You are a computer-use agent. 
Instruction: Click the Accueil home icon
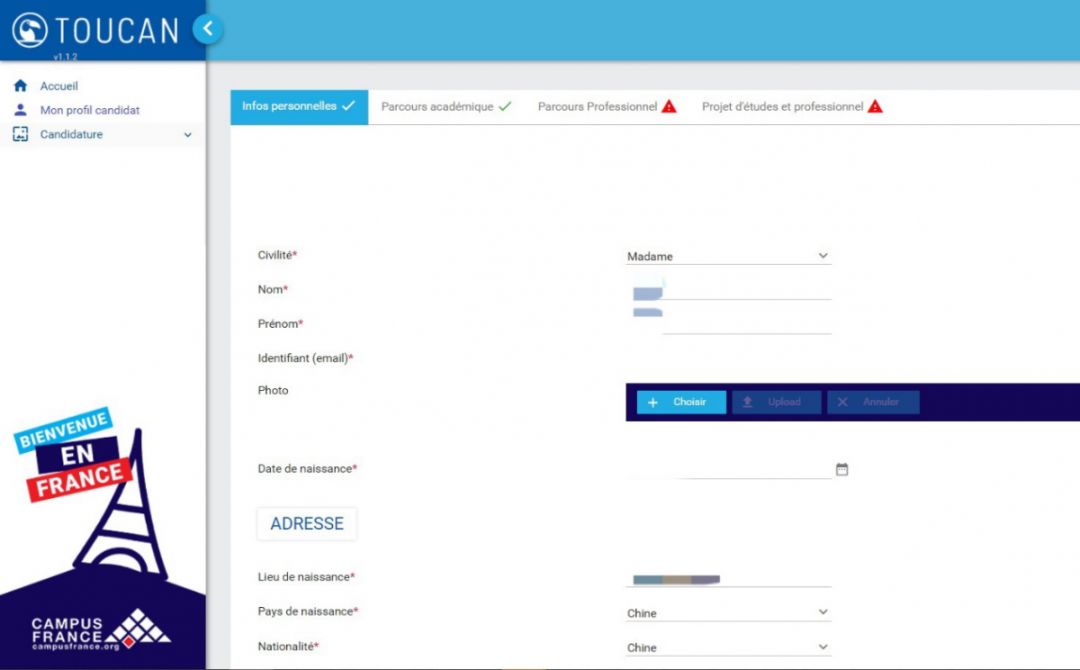pos(20,86)
